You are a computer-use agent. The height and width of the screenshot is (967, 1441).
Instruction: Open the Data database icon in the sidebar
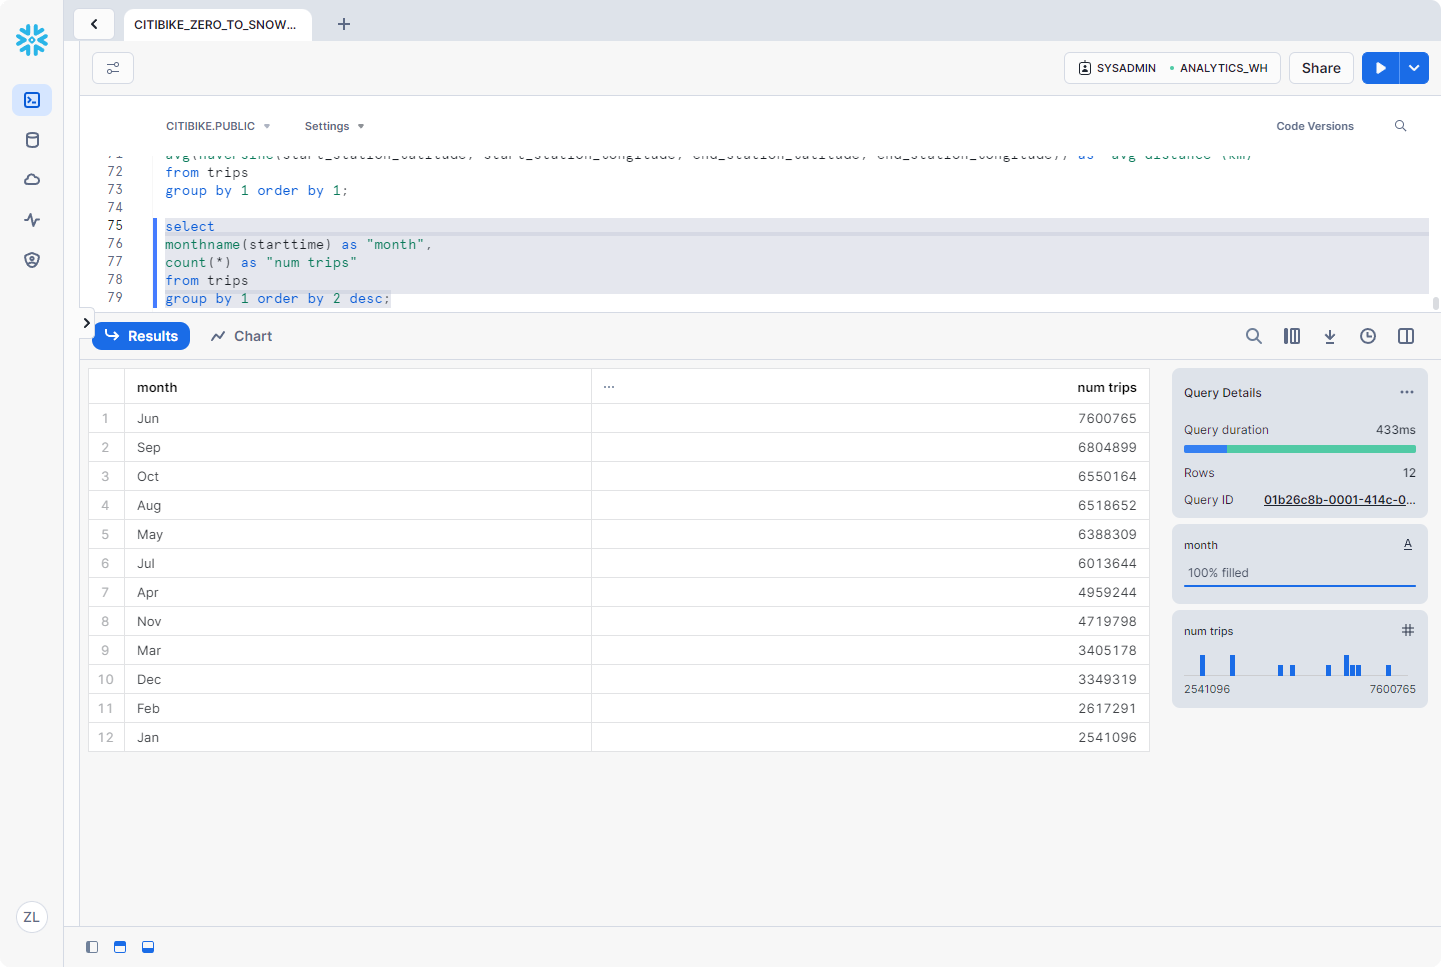coord(32,140)
